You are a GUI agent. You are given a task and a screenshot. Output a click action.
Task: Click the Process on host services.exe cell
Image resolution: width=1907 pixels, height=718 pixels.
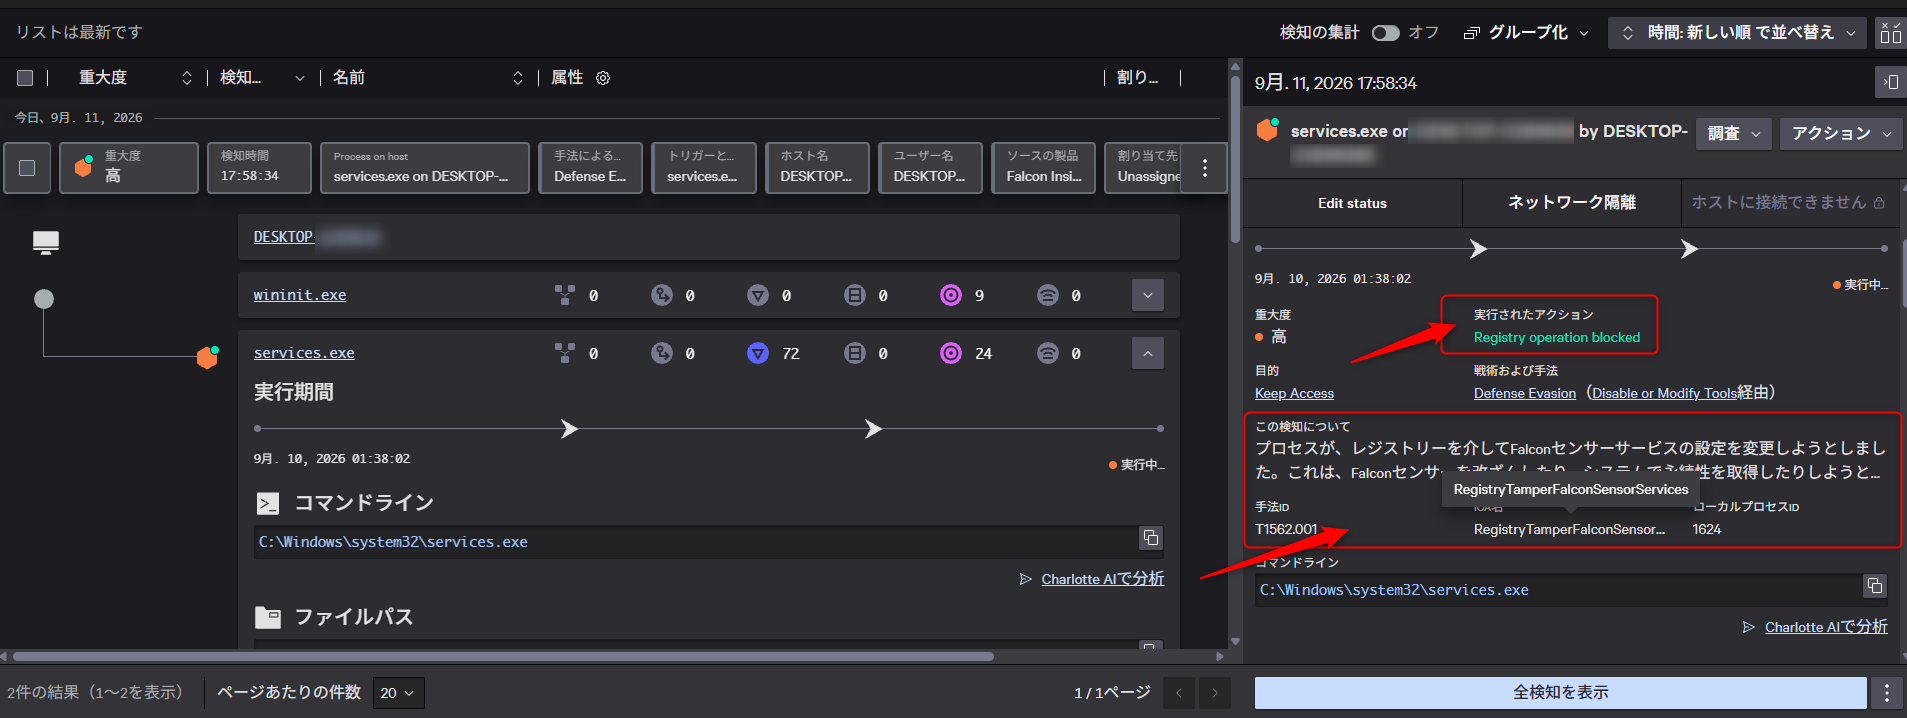coord(424,167)
